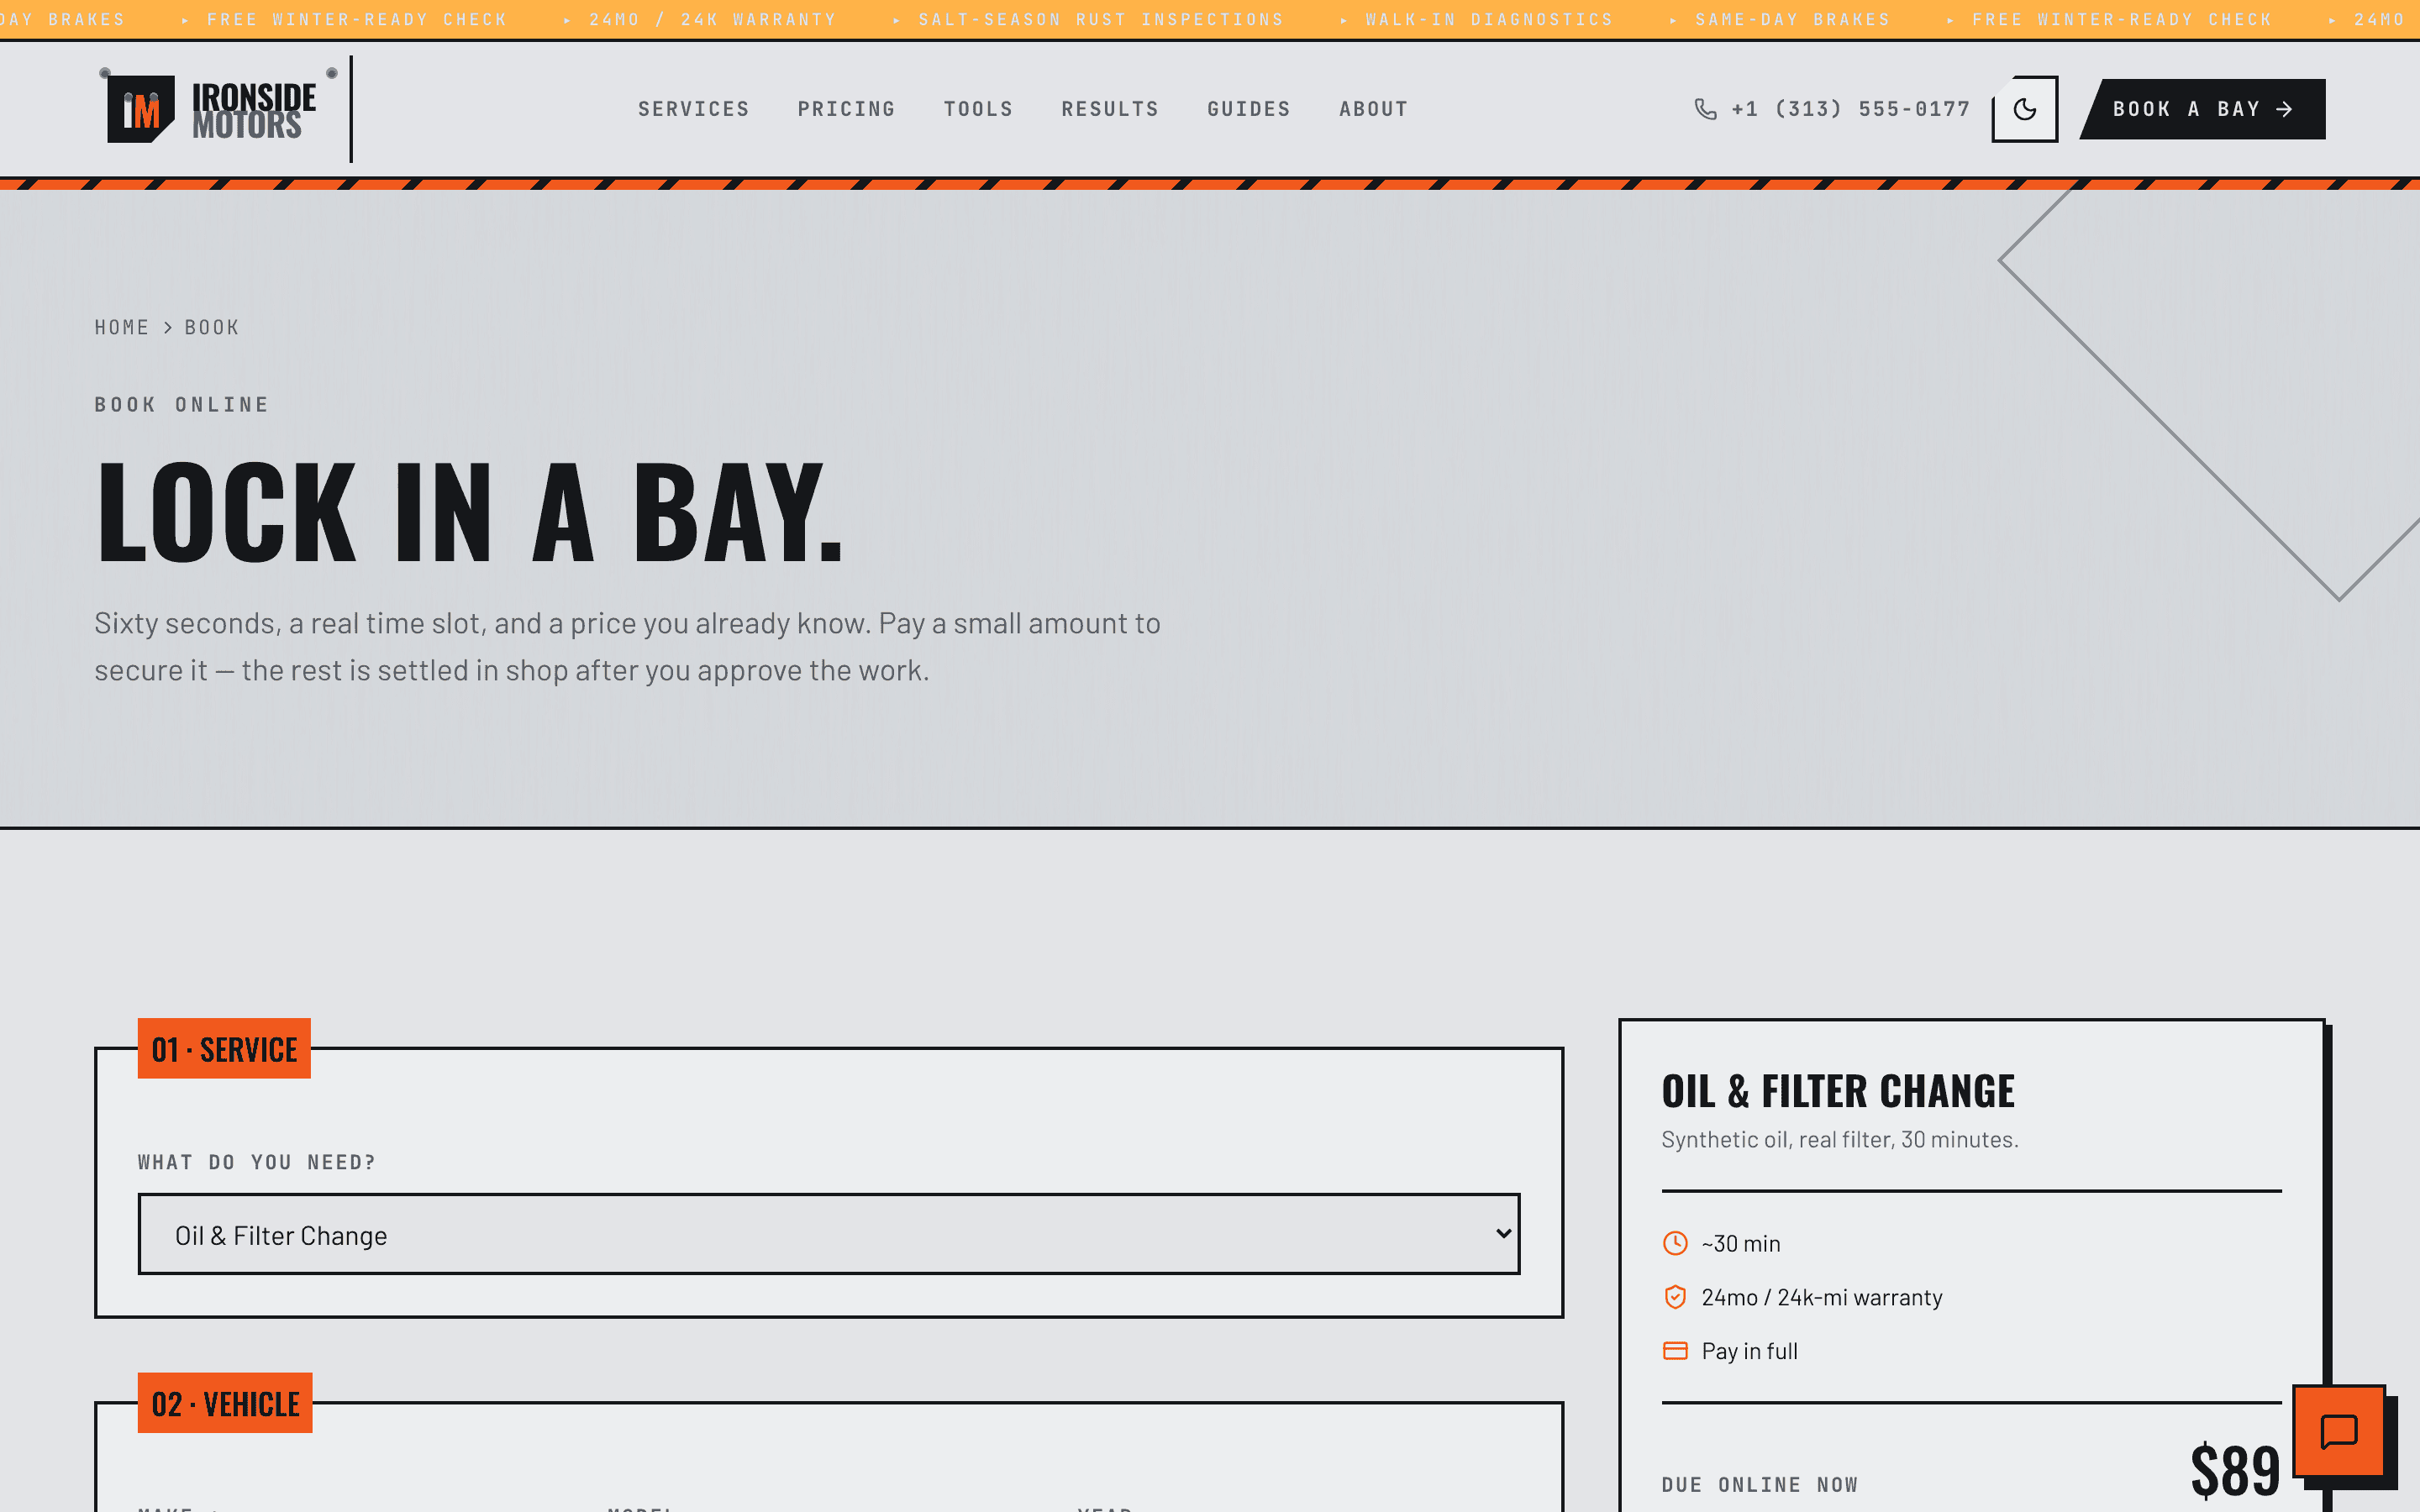Open the Tools menu item

(978, 109)
